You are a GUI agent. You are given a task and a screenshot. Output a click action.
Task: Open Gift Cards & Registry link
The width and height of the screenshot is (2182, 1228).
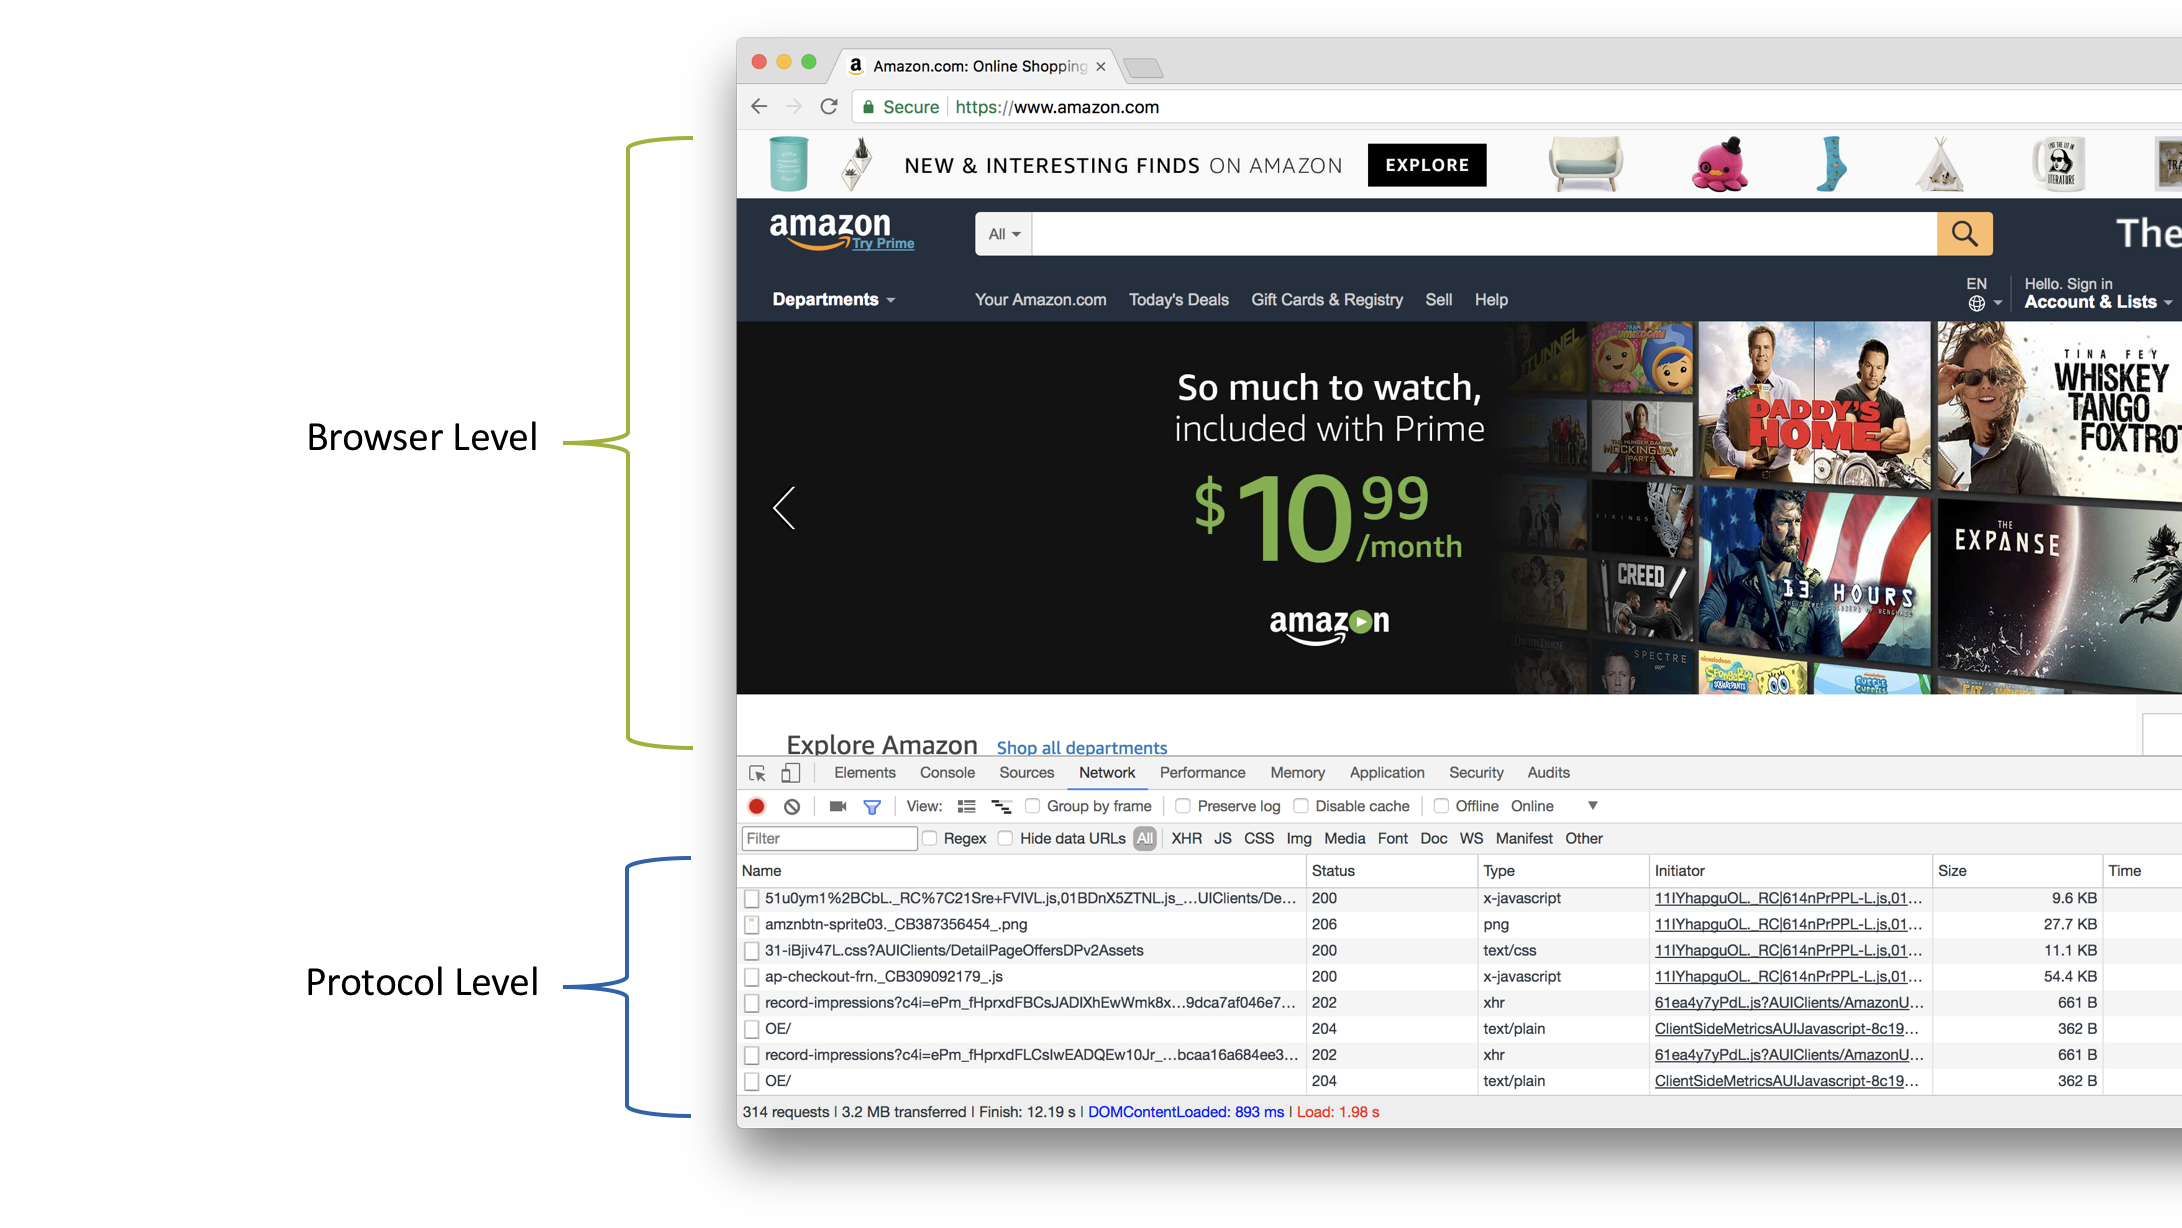pyautogui.click(x=1327, y=300)
